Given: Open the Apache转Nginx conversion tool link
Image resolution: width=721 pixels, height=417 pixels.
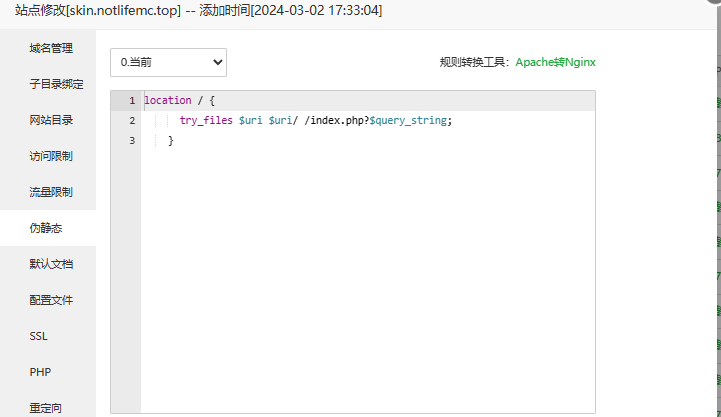Looking at the screenshot, I should point(555,62).
